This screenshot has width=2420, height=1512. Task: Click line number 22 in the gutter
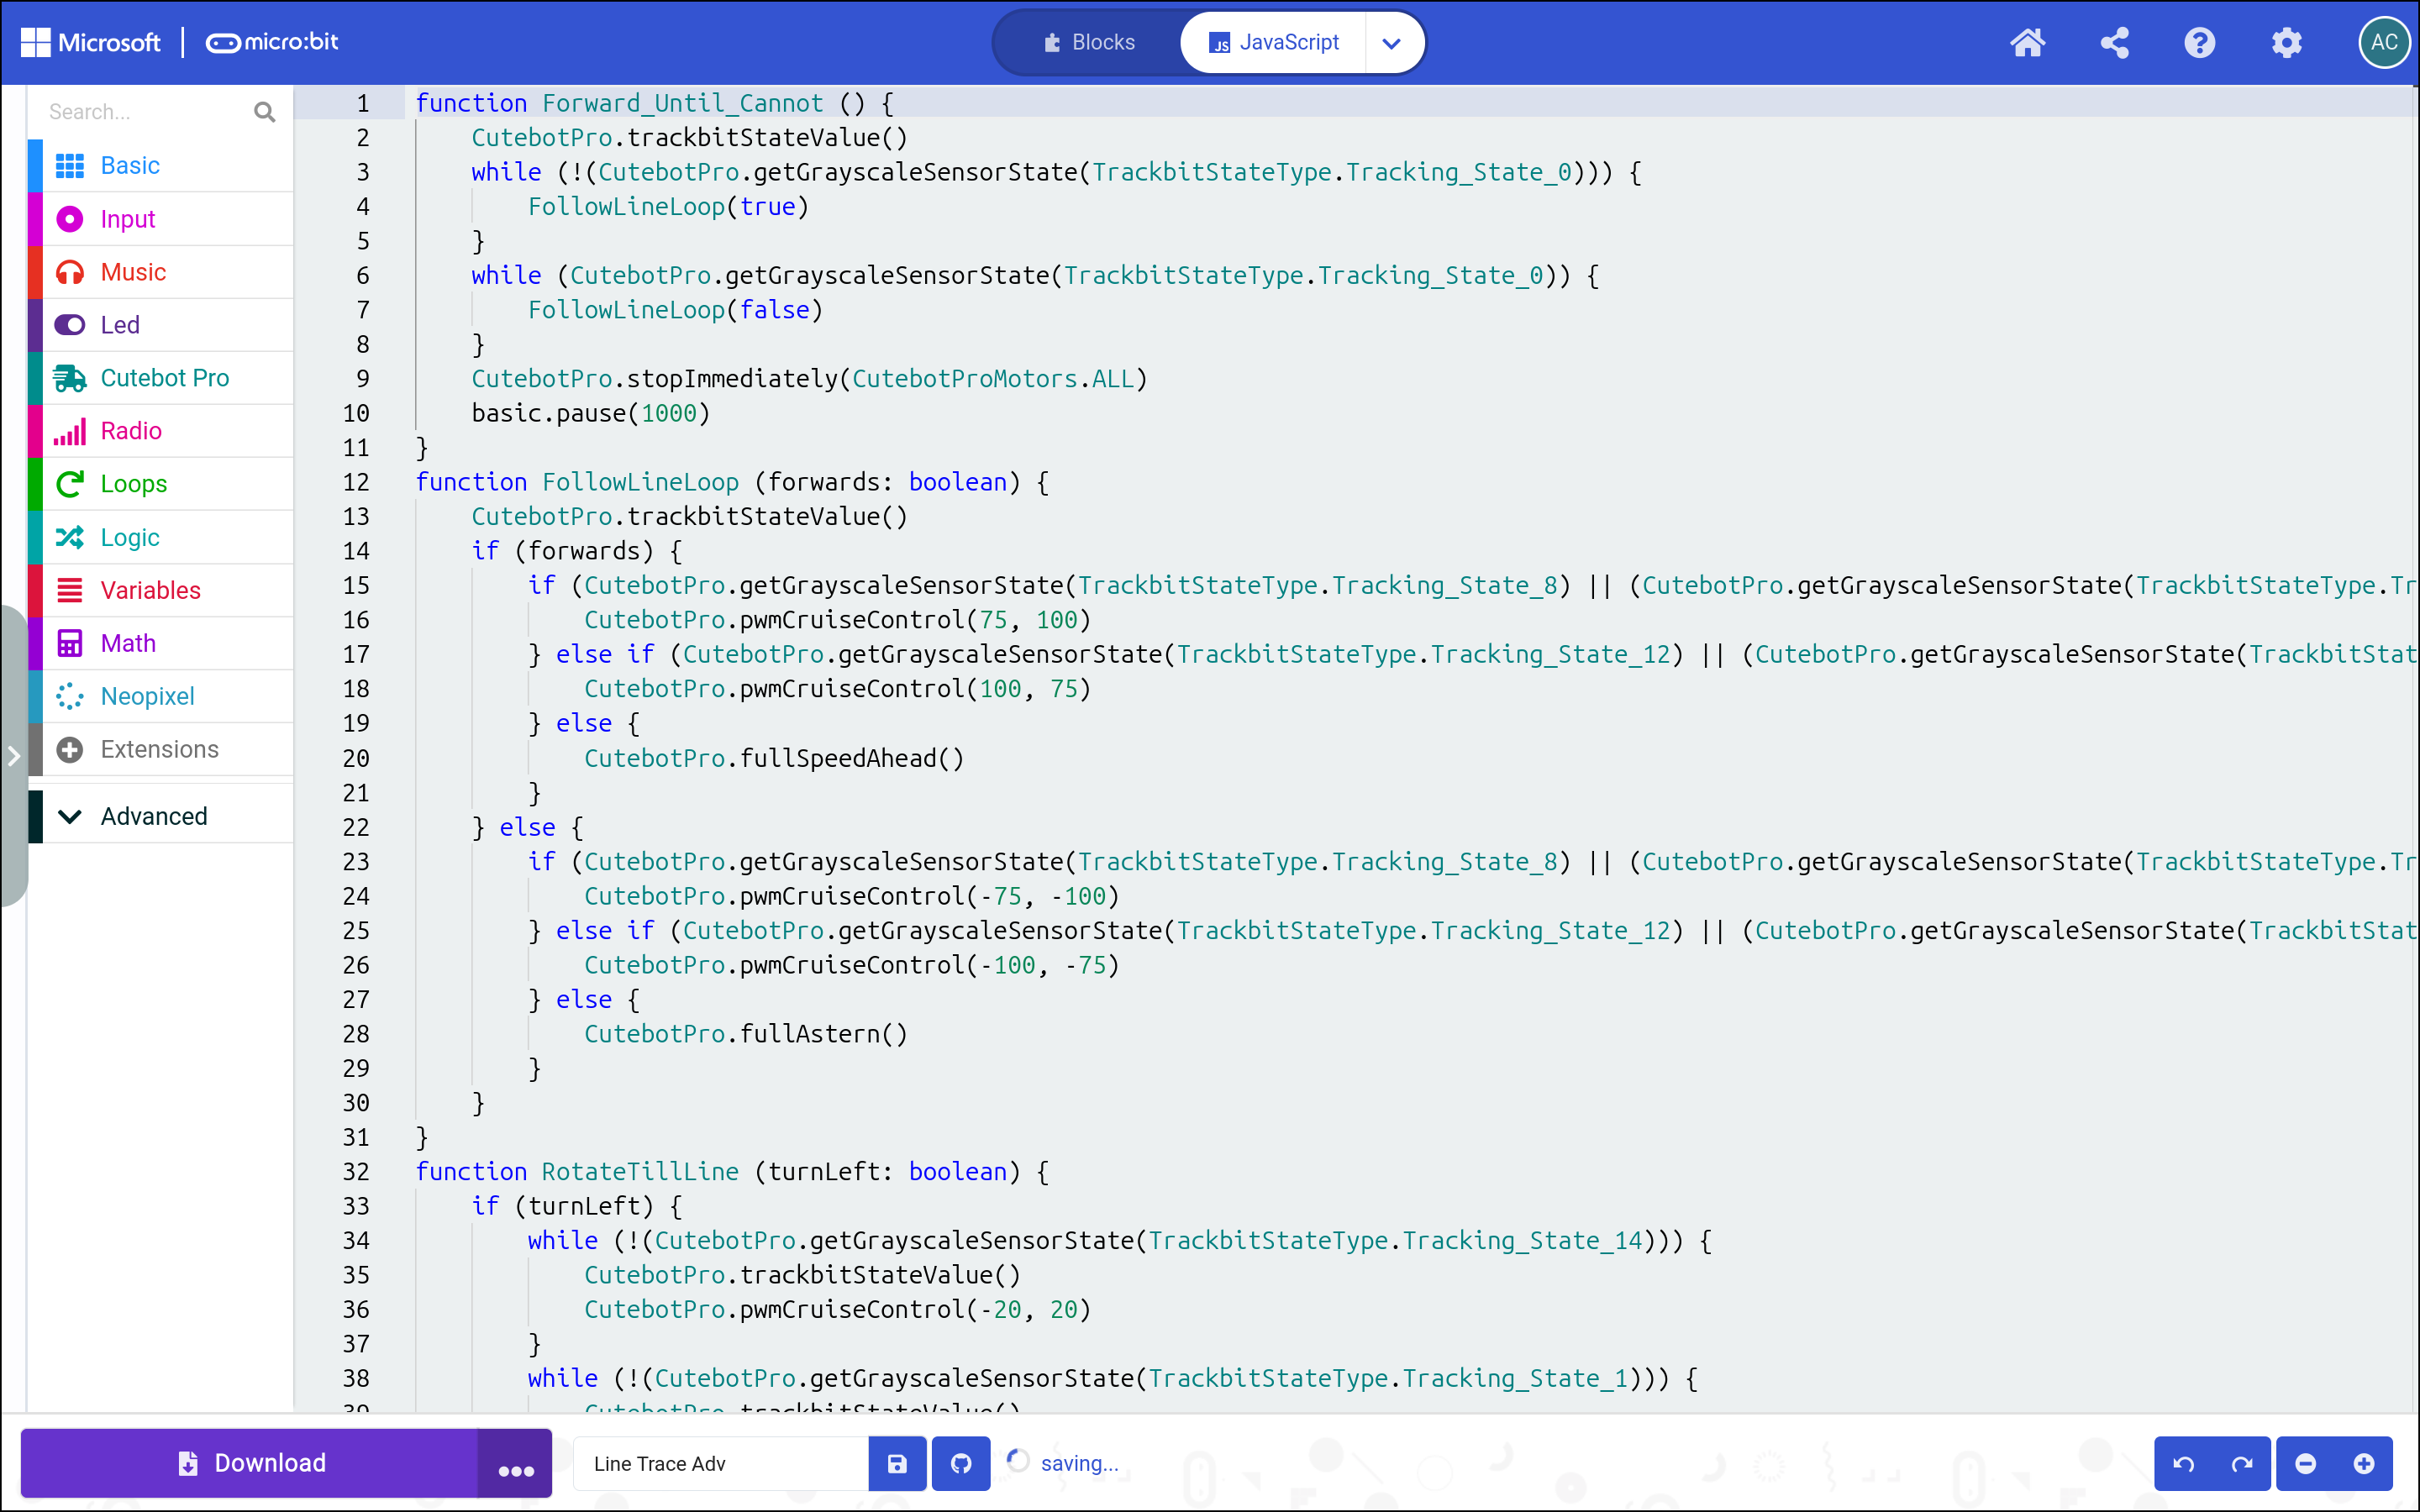tap(356, 827)
